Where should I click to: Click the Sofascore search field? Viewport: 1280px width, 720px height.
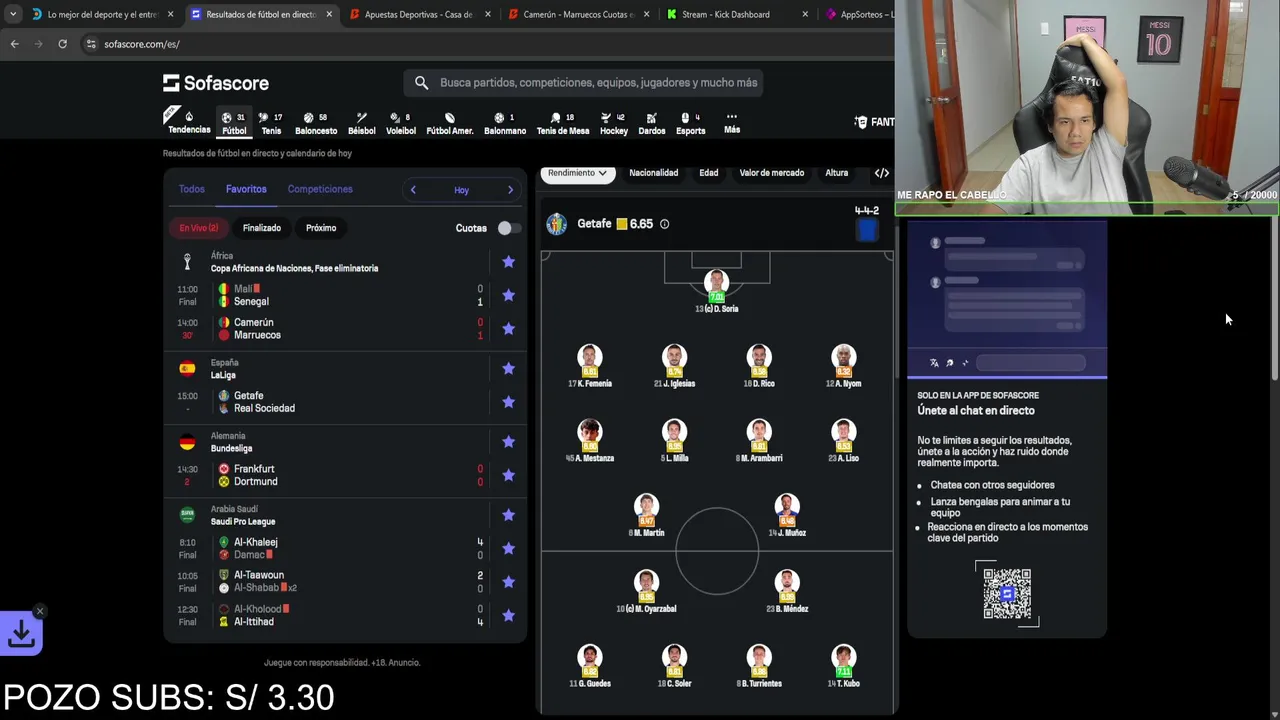584,83
